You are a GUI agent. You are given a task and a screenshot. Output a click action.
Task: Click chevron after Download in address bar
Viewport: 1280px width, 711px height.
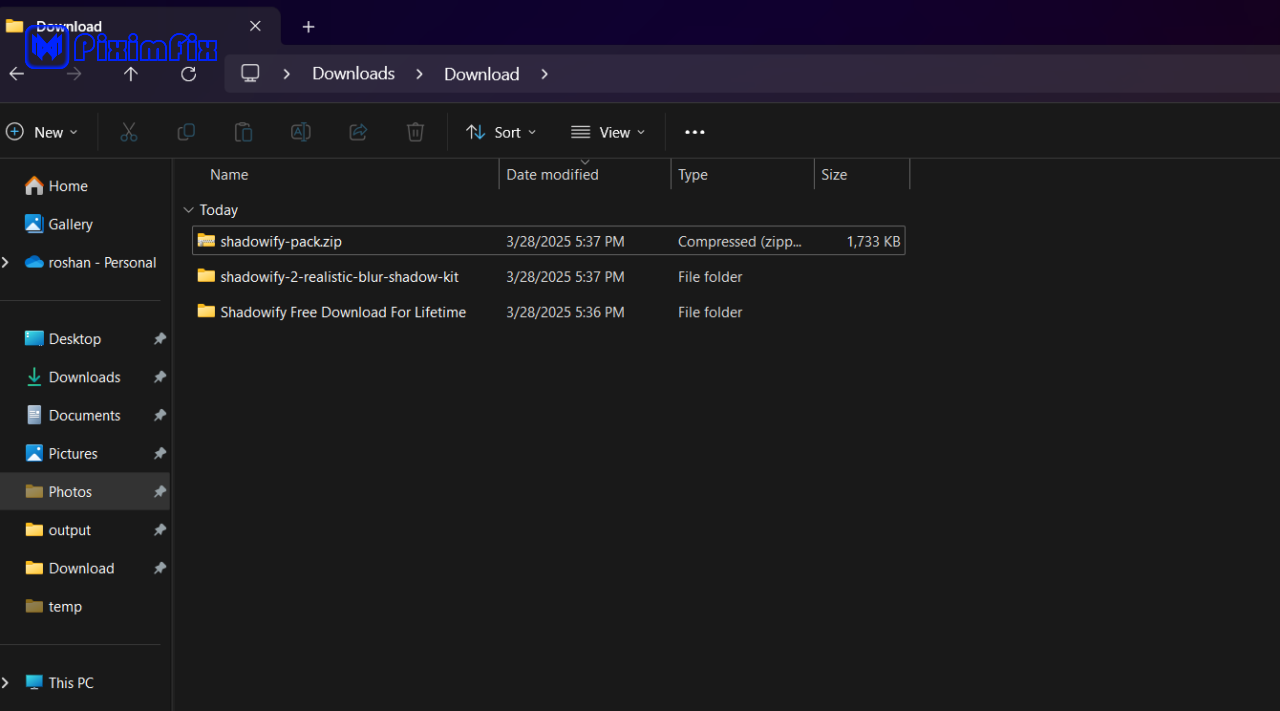[544, 74]
